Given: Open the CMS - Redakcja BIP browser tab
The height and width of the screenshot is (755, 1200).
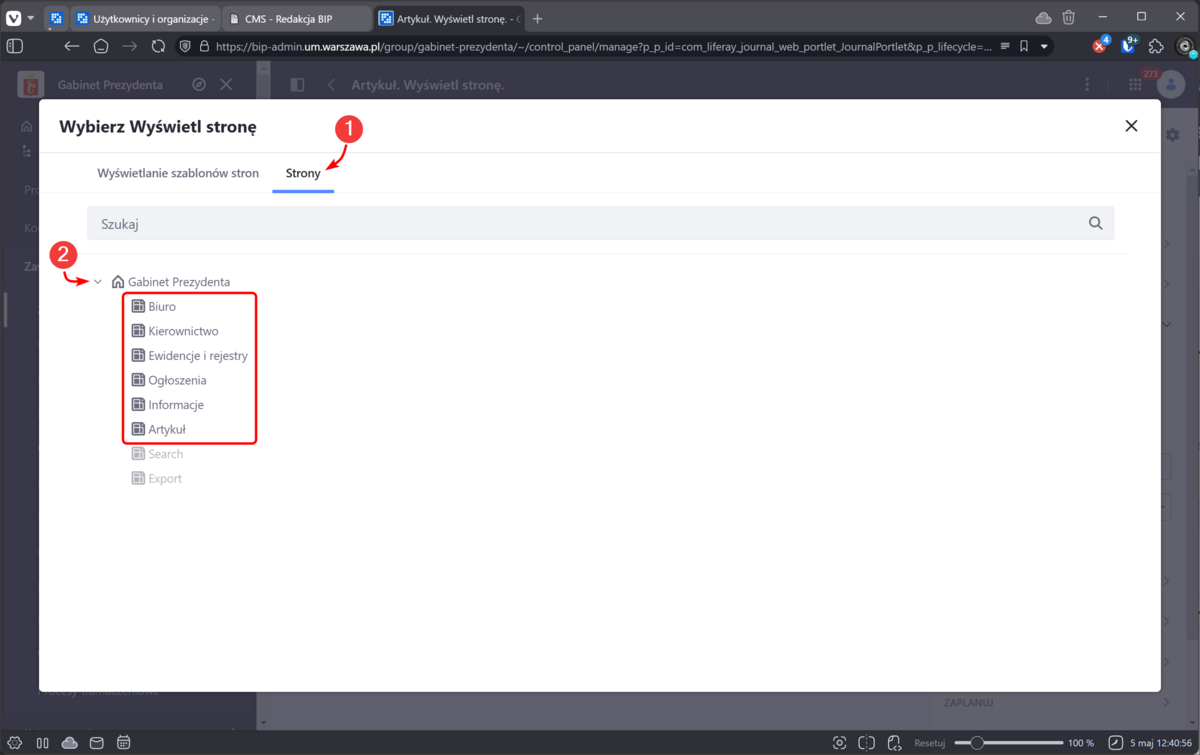Looking at the screenshot, I should point(288,19).
